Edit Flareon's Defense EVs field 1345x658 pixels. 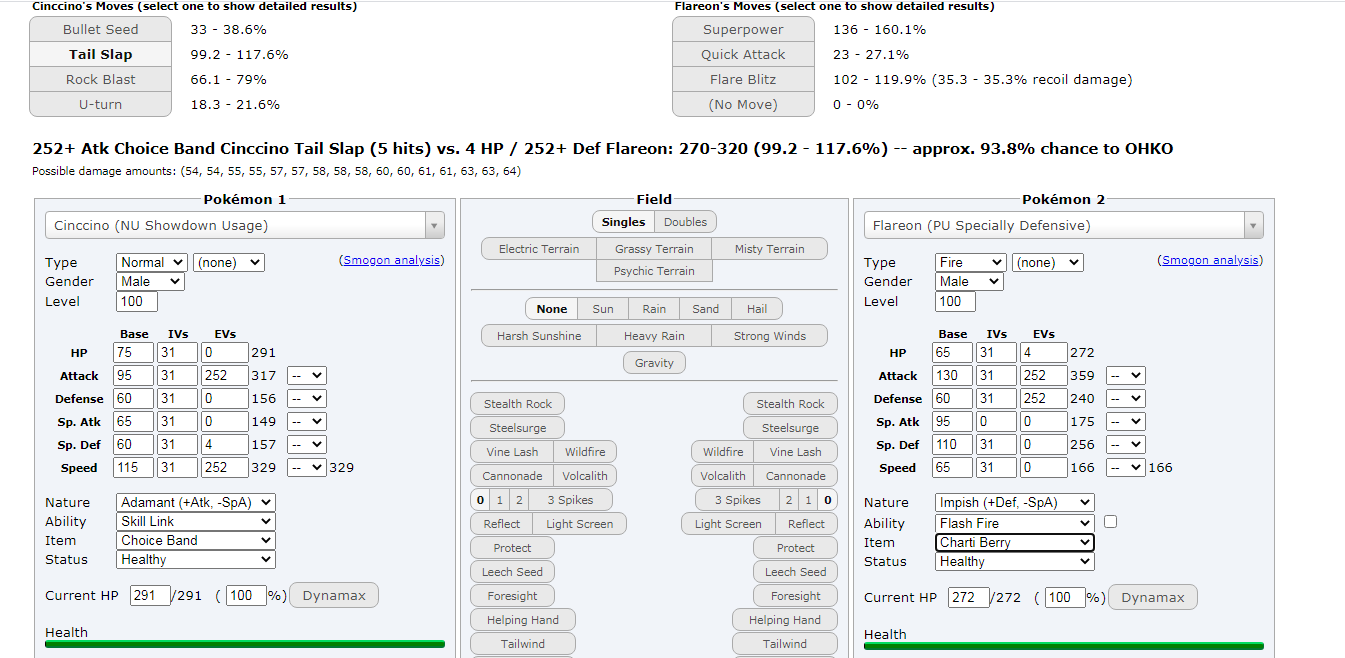coord(1046,398)
